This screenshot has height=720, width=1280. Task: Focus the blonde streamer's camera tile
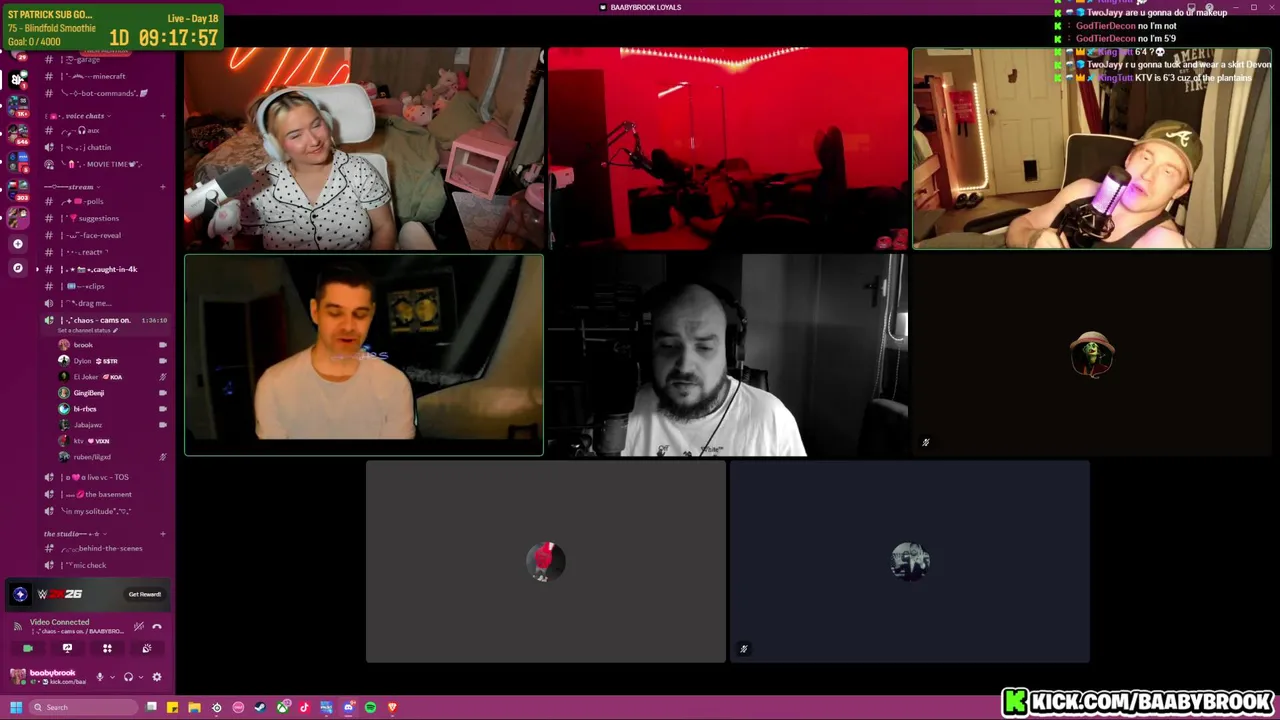click(x=364, y=148)
